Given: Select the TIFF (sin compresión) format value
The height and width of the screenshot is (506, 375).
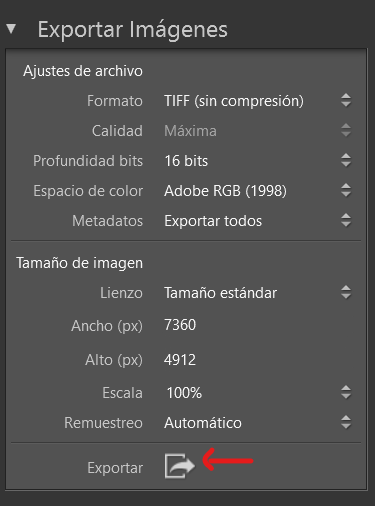Looking at the screenshot, I should coord(234,101).
